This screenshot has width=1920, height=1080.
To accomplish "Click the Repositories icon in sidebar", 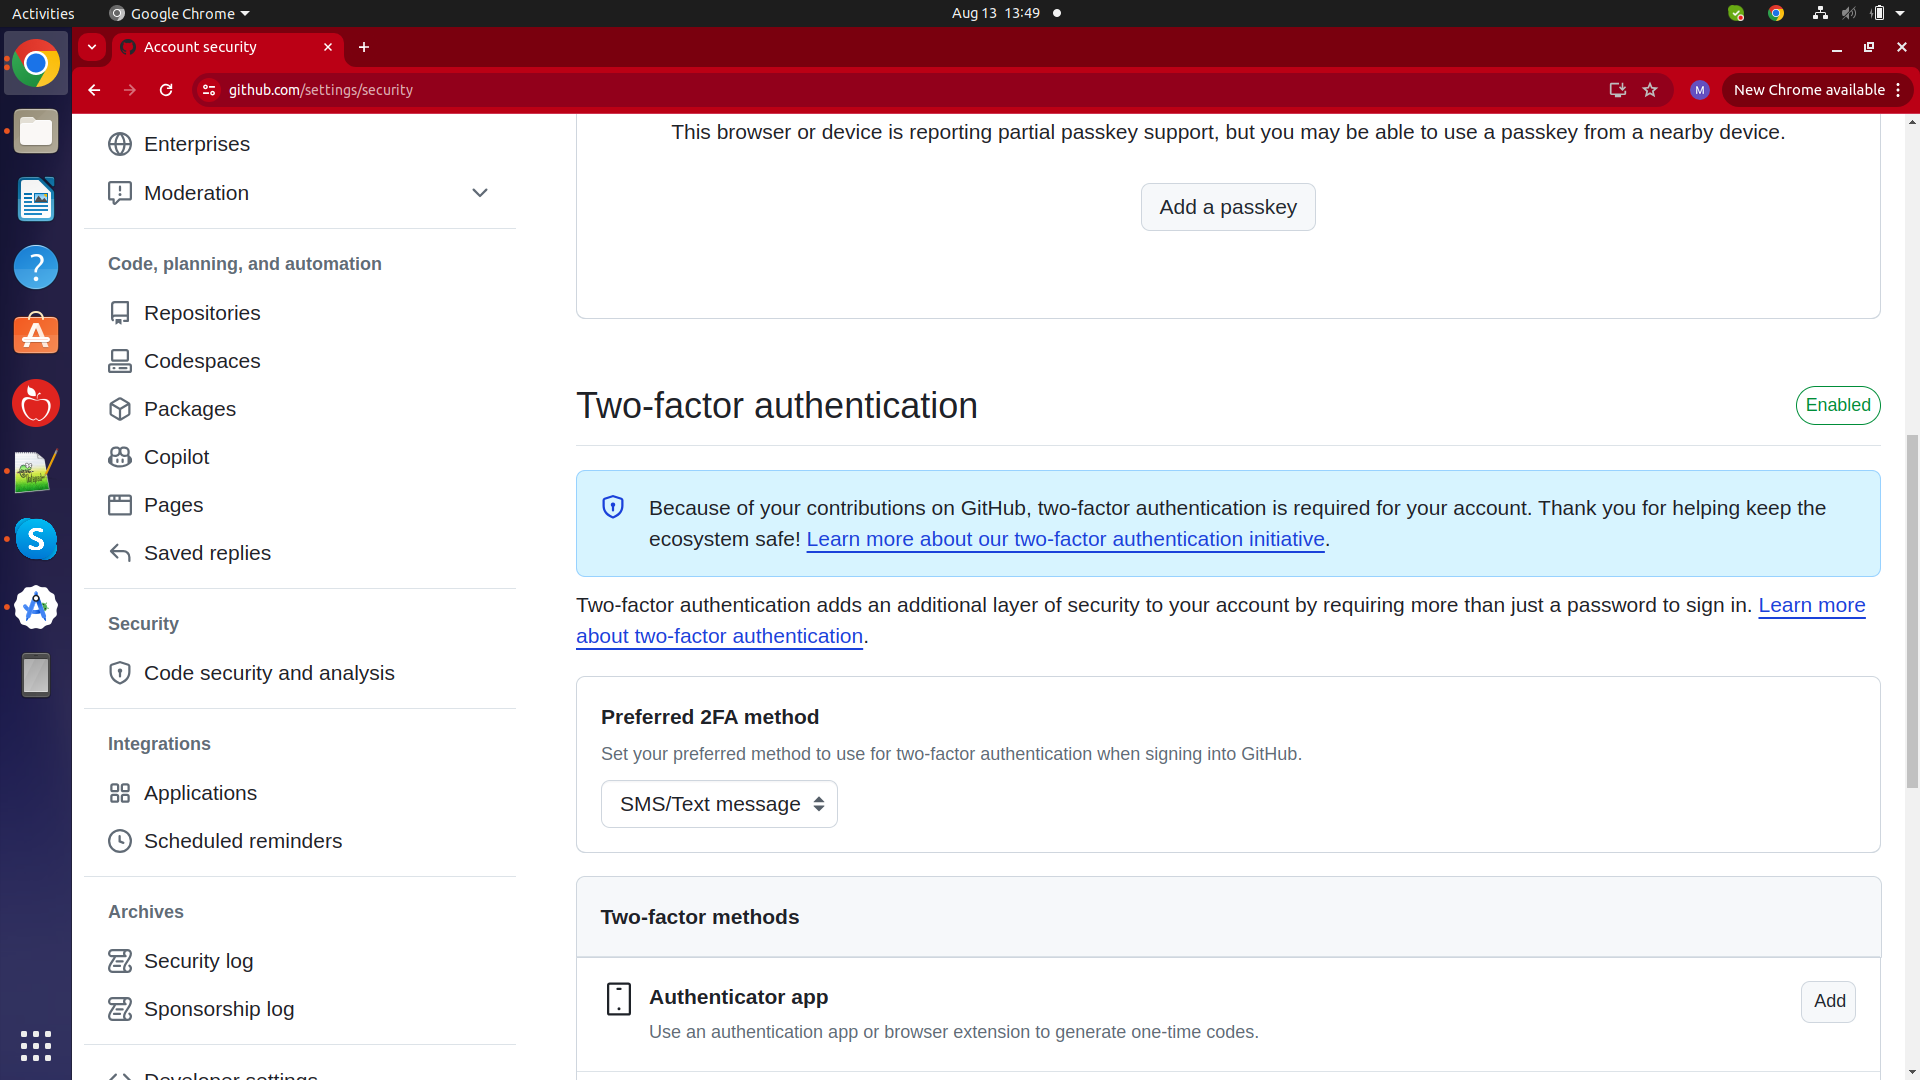I will pos(120,313).
